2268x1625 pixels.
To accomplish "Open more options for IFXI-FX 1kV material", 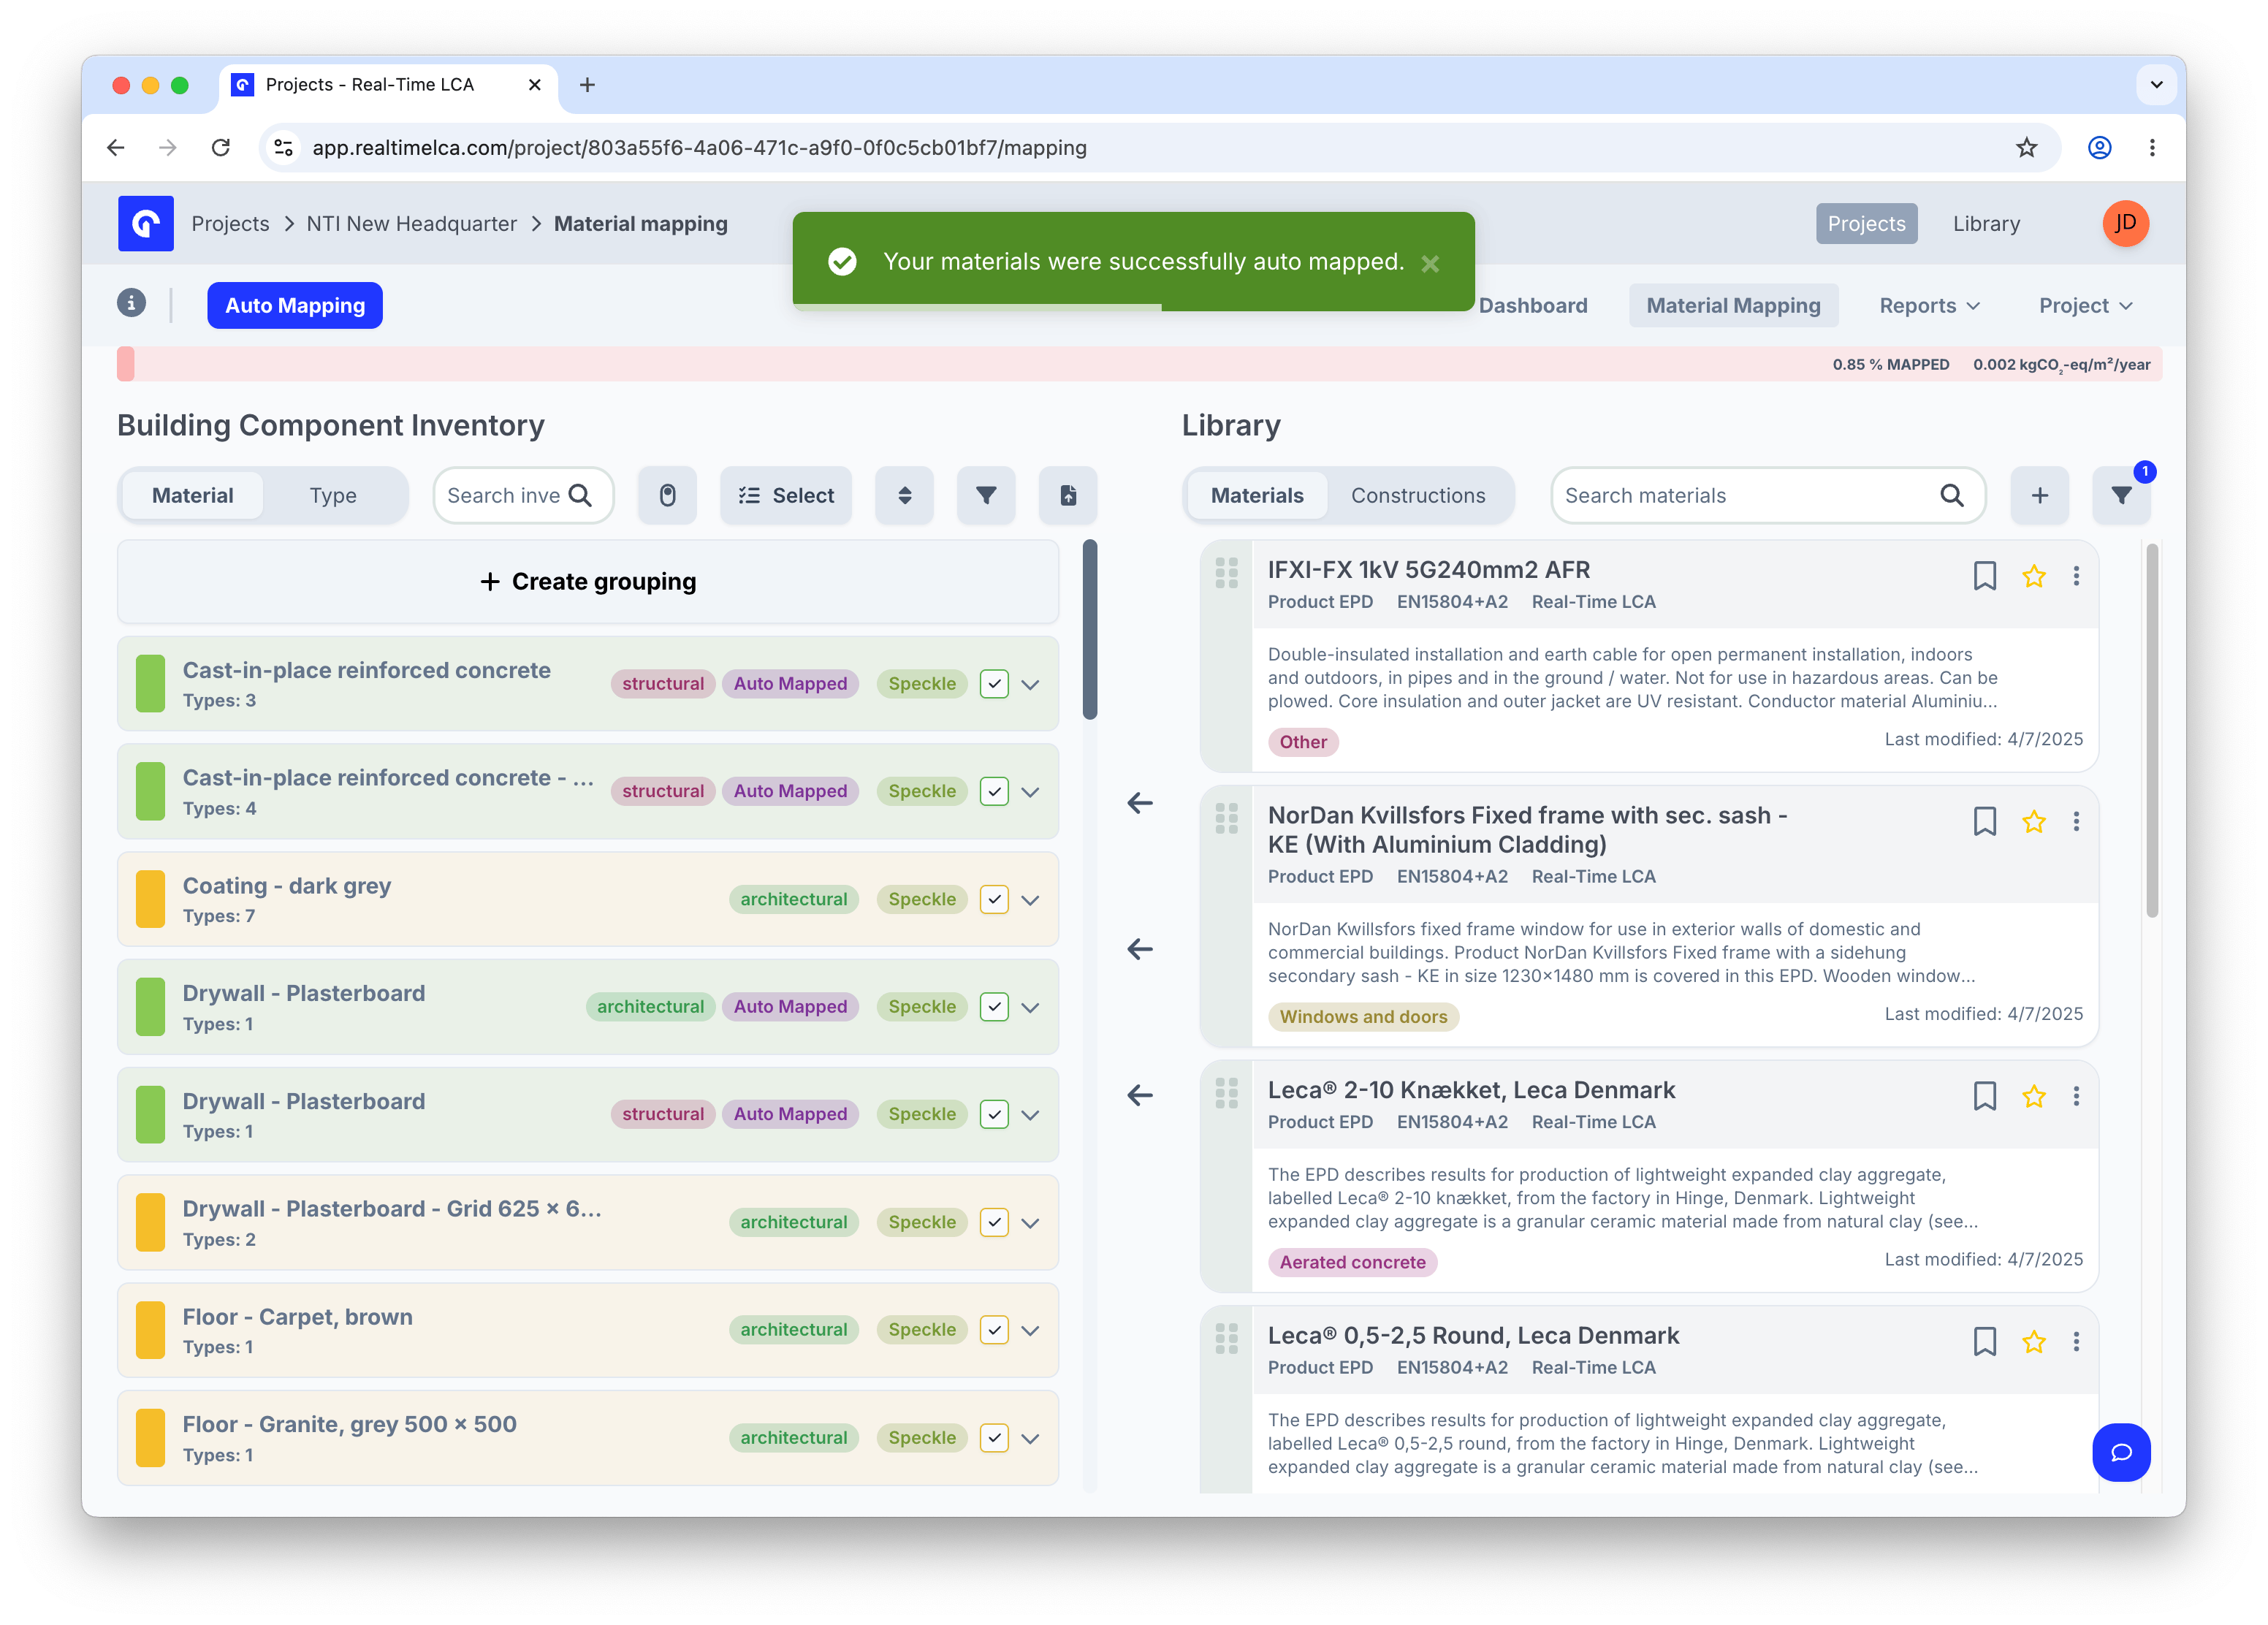I will point(2076,576).
